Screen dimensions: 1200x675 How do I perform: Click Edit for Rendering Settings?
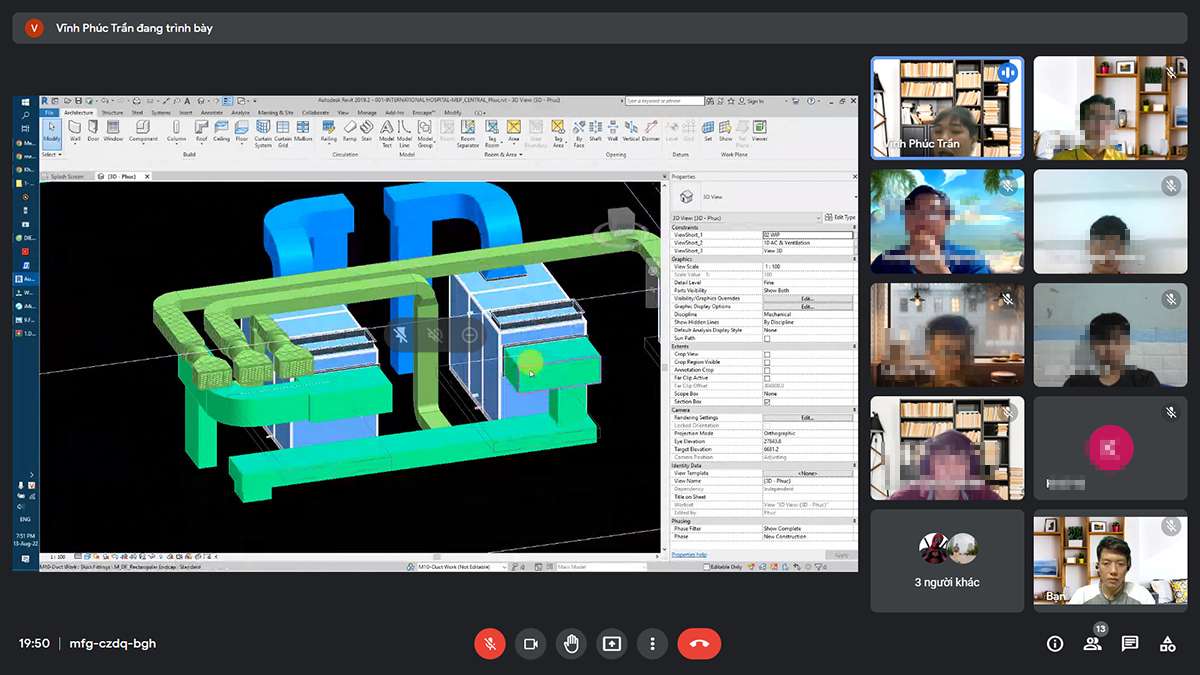coord(808,418)
